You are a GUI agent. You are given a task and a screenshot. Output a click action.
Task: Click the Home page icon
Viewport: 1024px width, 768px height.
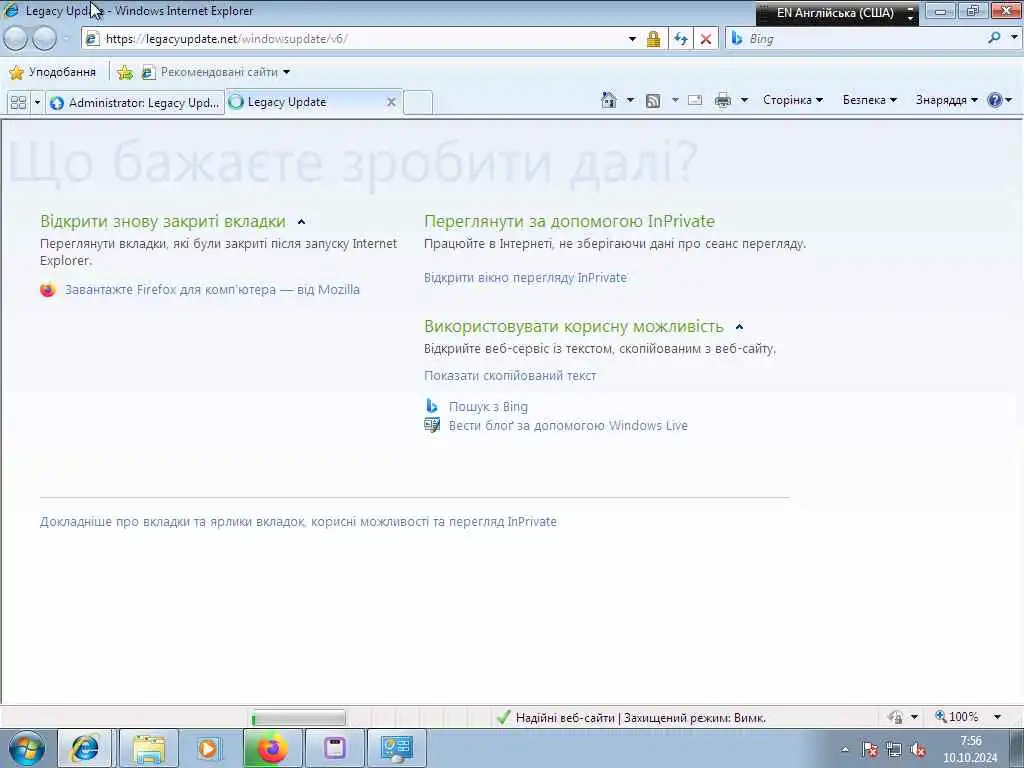point(609,100)
